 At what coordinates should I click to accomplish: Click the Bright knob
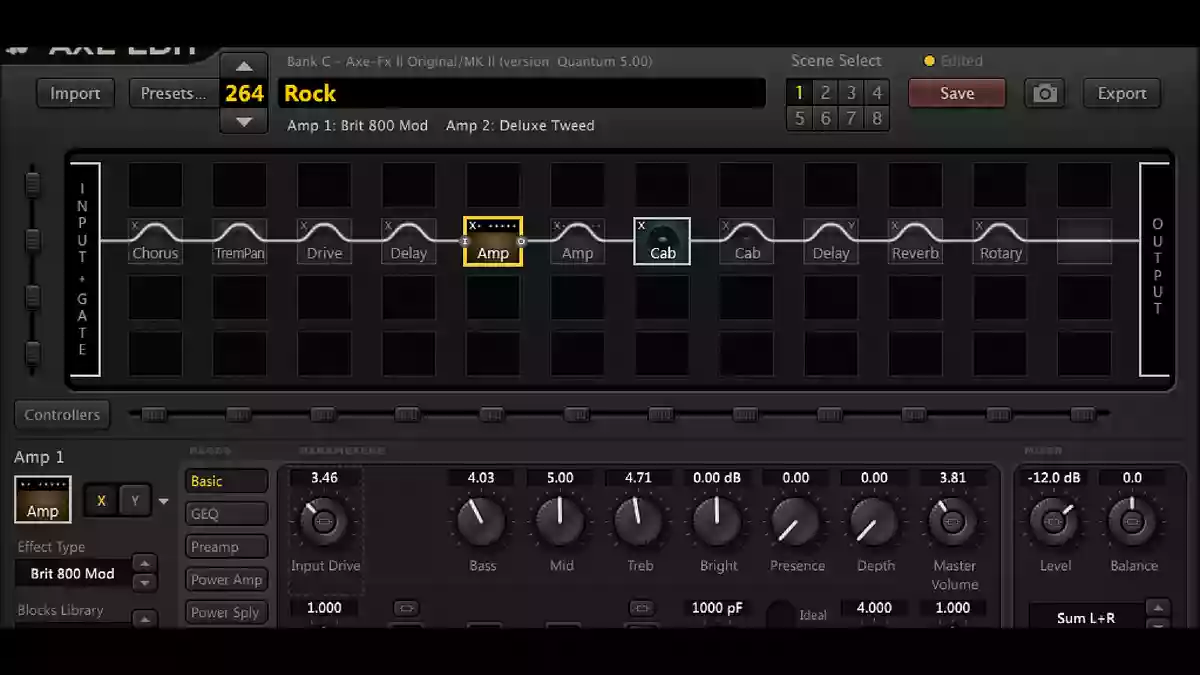[717, 521]
